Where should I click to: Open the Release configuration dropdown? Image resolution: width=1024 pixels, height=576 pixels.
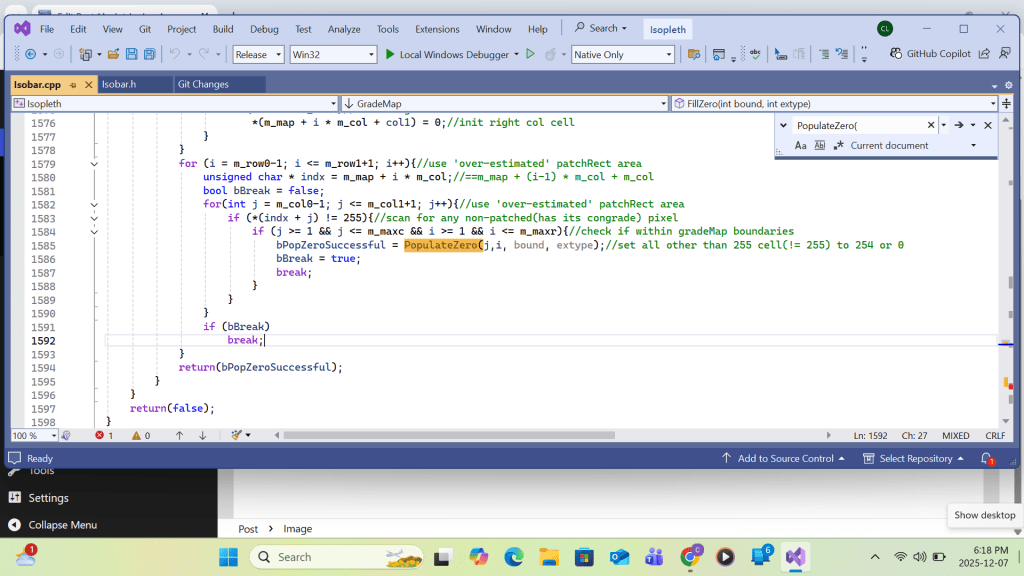[x=258, y=54]
